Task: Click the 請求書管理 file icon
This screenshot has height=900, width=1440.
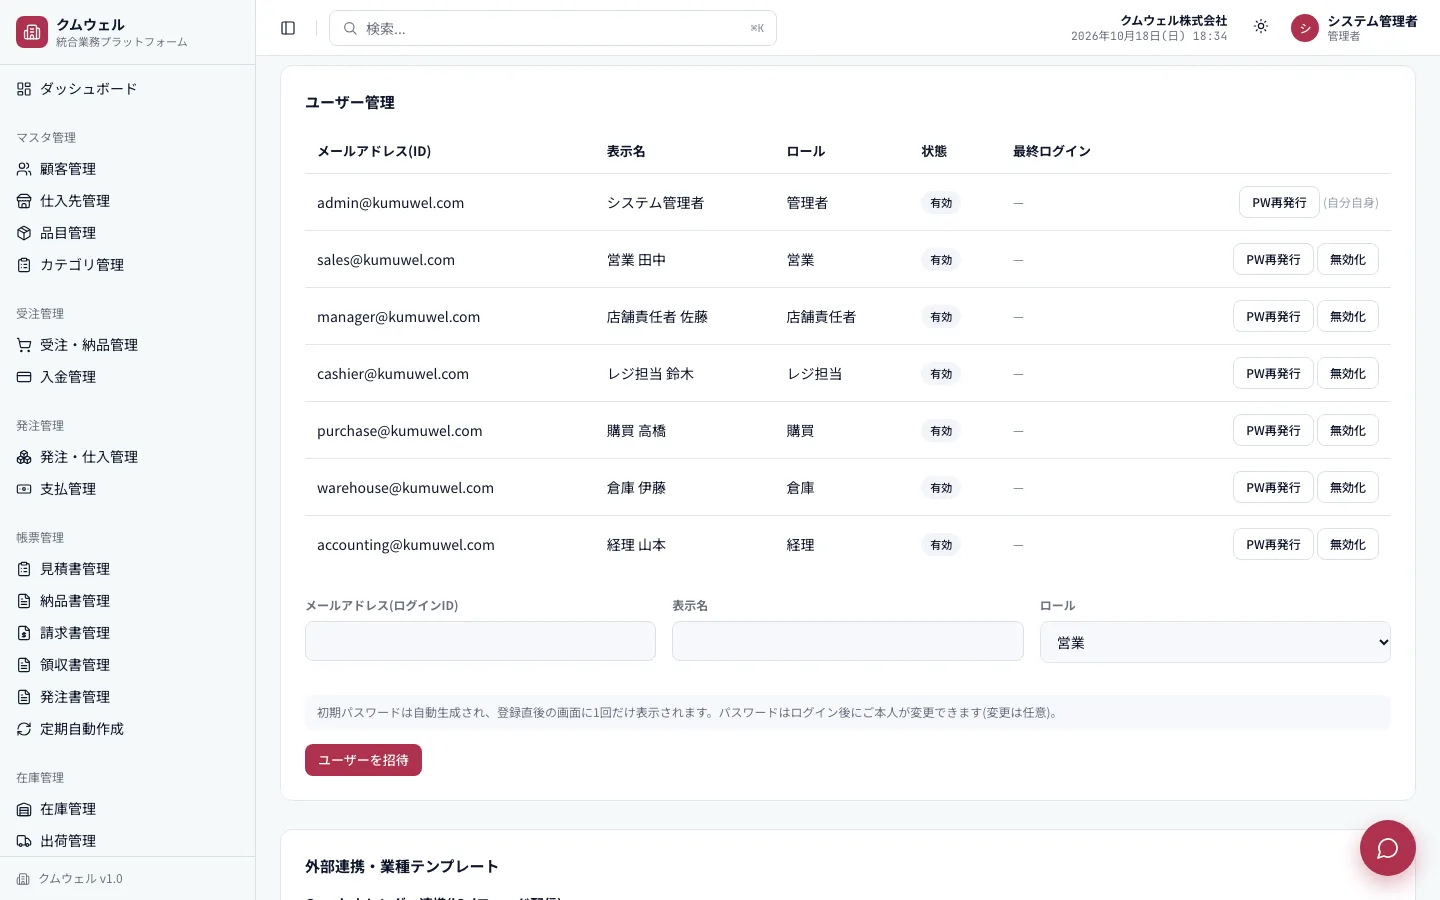Action: (24, 633)
